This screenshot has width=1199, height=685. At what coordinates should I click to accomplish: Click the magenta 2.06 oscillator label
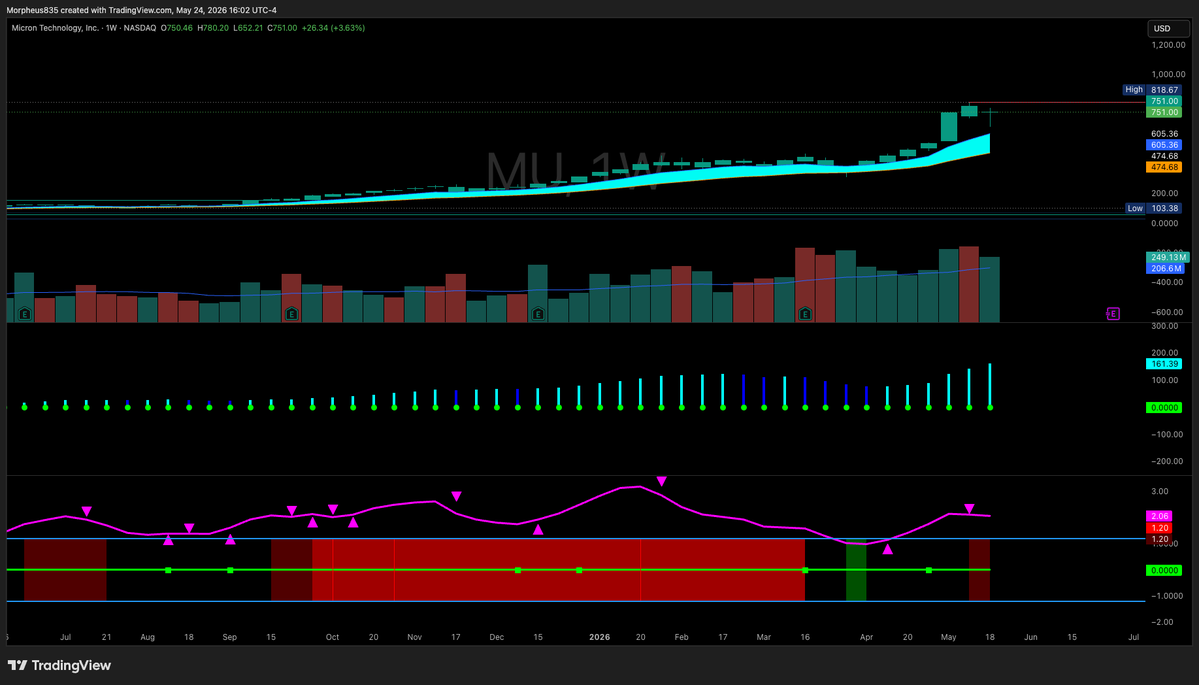coord(1159,516)
